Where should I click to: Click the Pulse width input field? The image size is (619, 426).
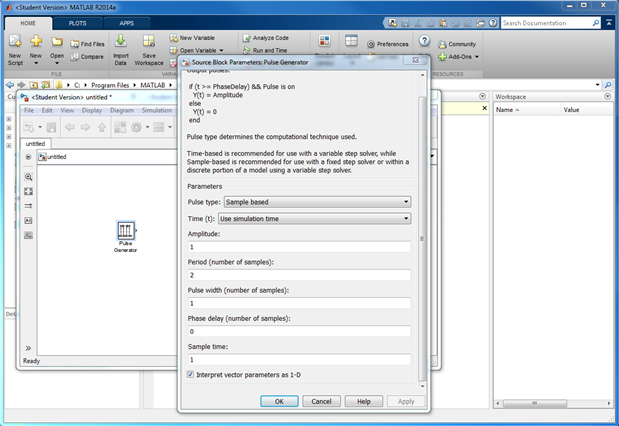(x=299, y=303)
